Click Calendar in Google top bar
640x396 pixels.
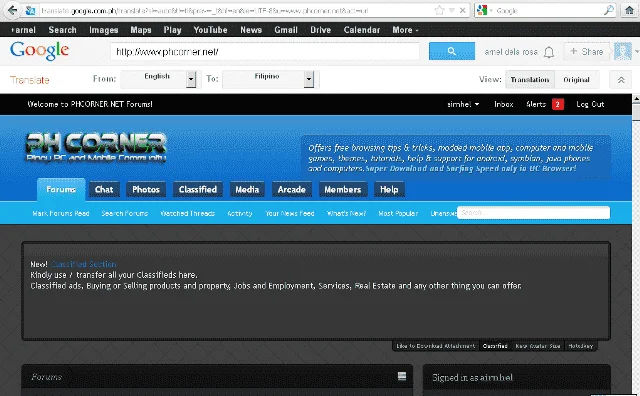coord(362,30)
